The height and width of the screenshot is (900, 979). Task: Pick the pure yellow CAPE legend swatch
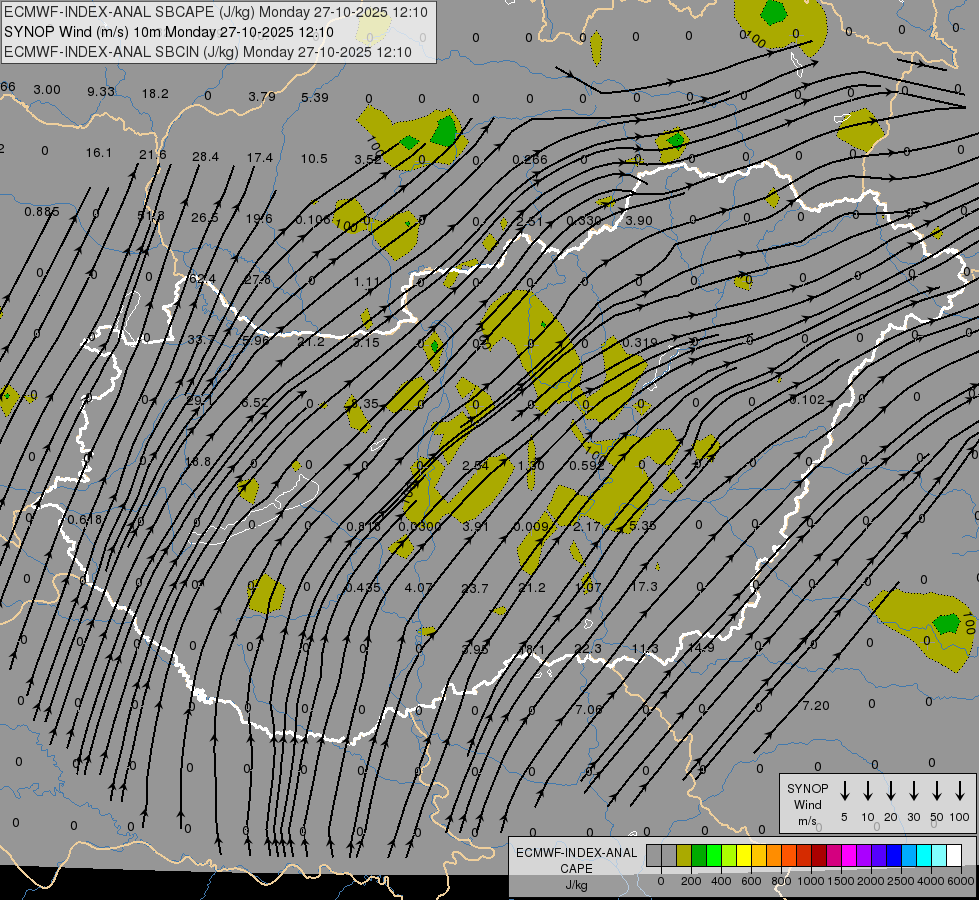(x=744, y=856)
